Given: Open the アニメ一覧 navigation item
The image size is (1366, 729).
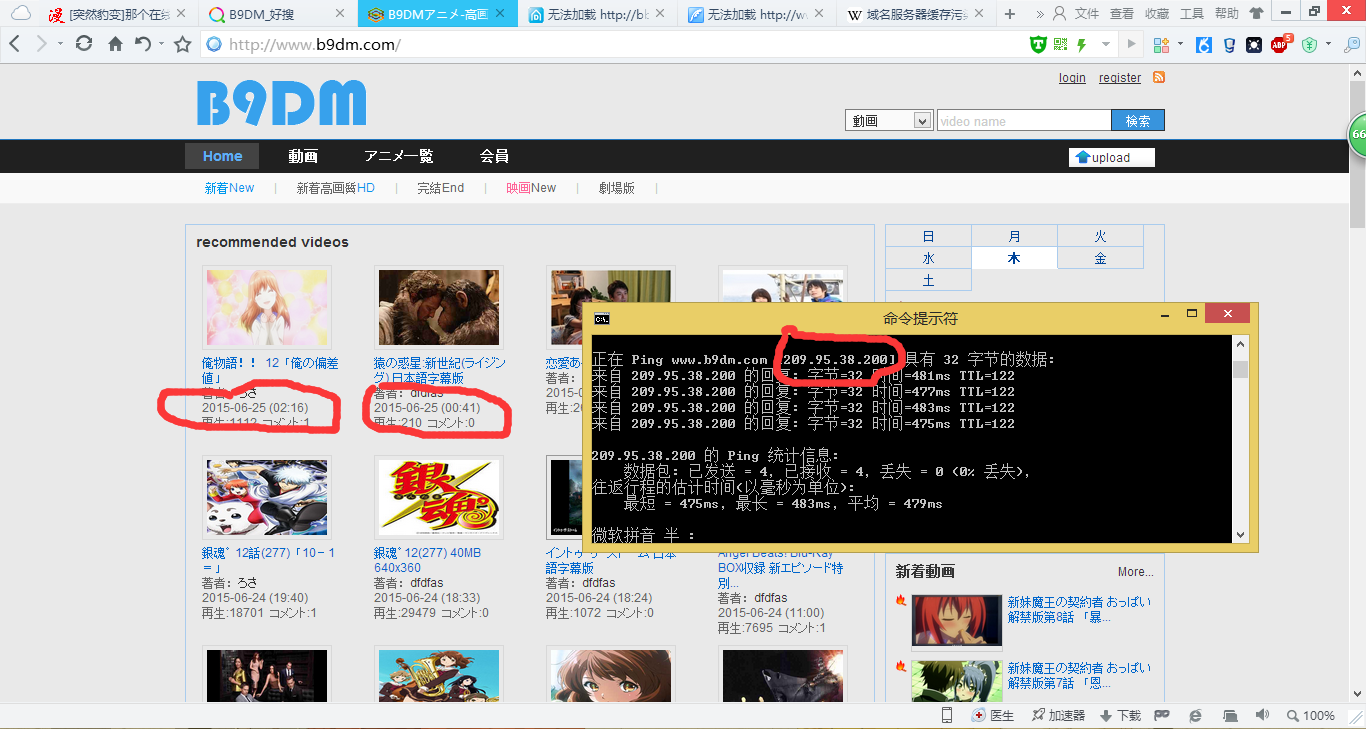Looking at the screenshot, I should [398, 156].
